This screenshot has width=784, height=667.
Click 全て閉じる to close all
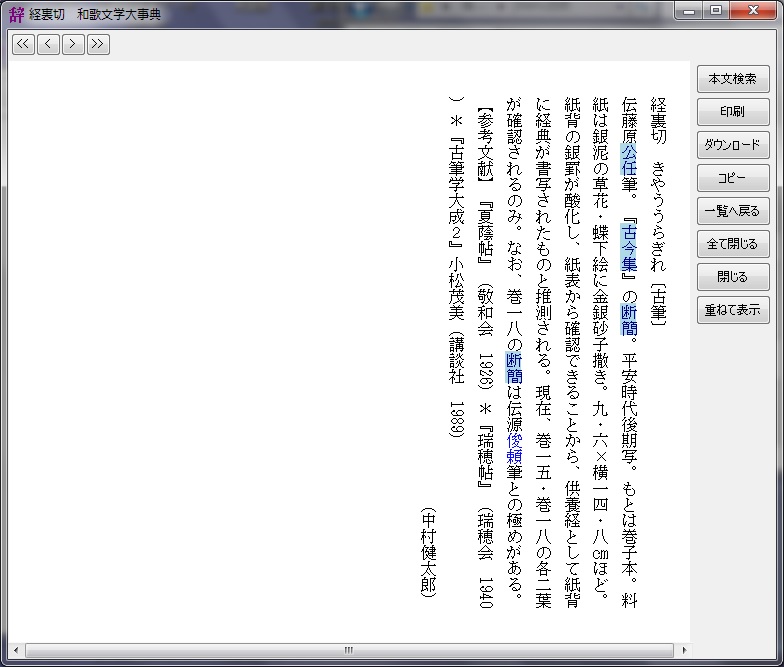[x=733, y=244]
